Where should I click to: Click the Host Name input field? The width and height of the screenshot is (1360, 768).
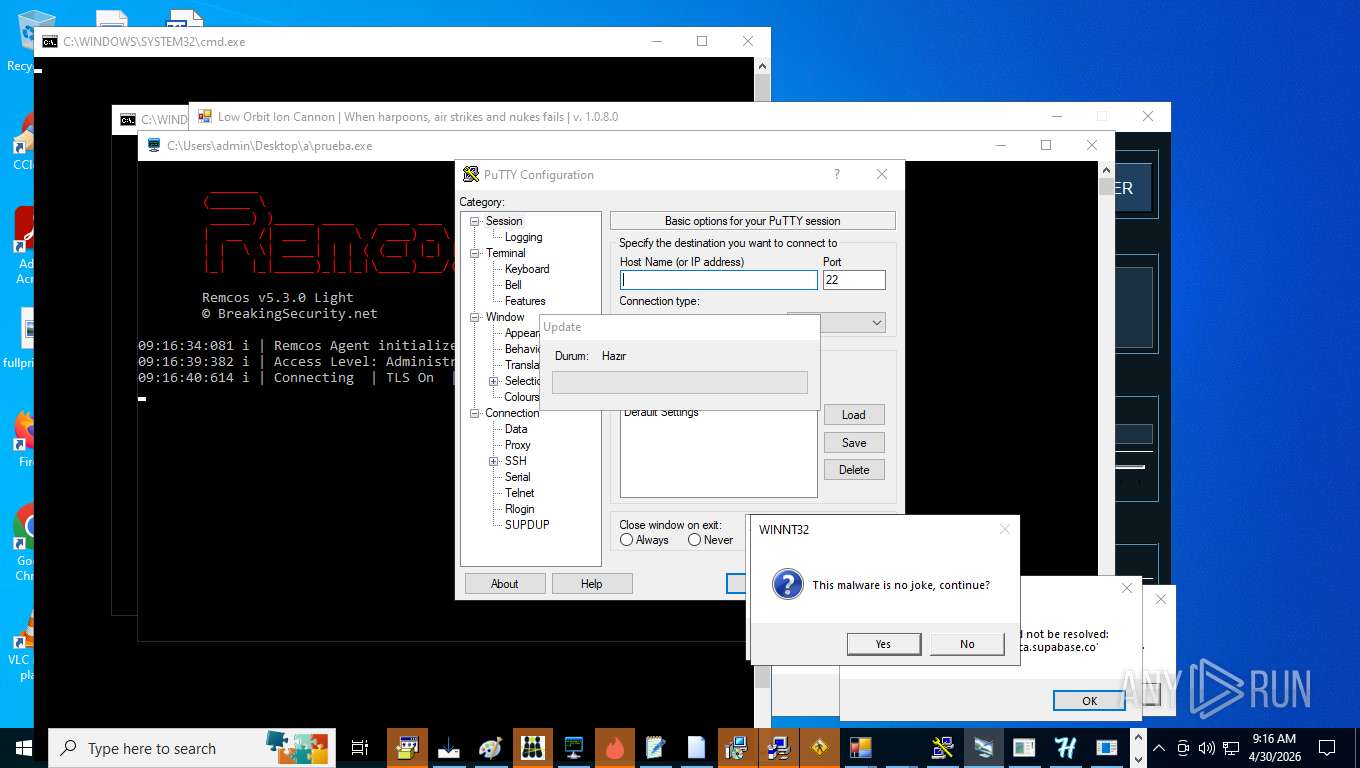click(719, 280)
